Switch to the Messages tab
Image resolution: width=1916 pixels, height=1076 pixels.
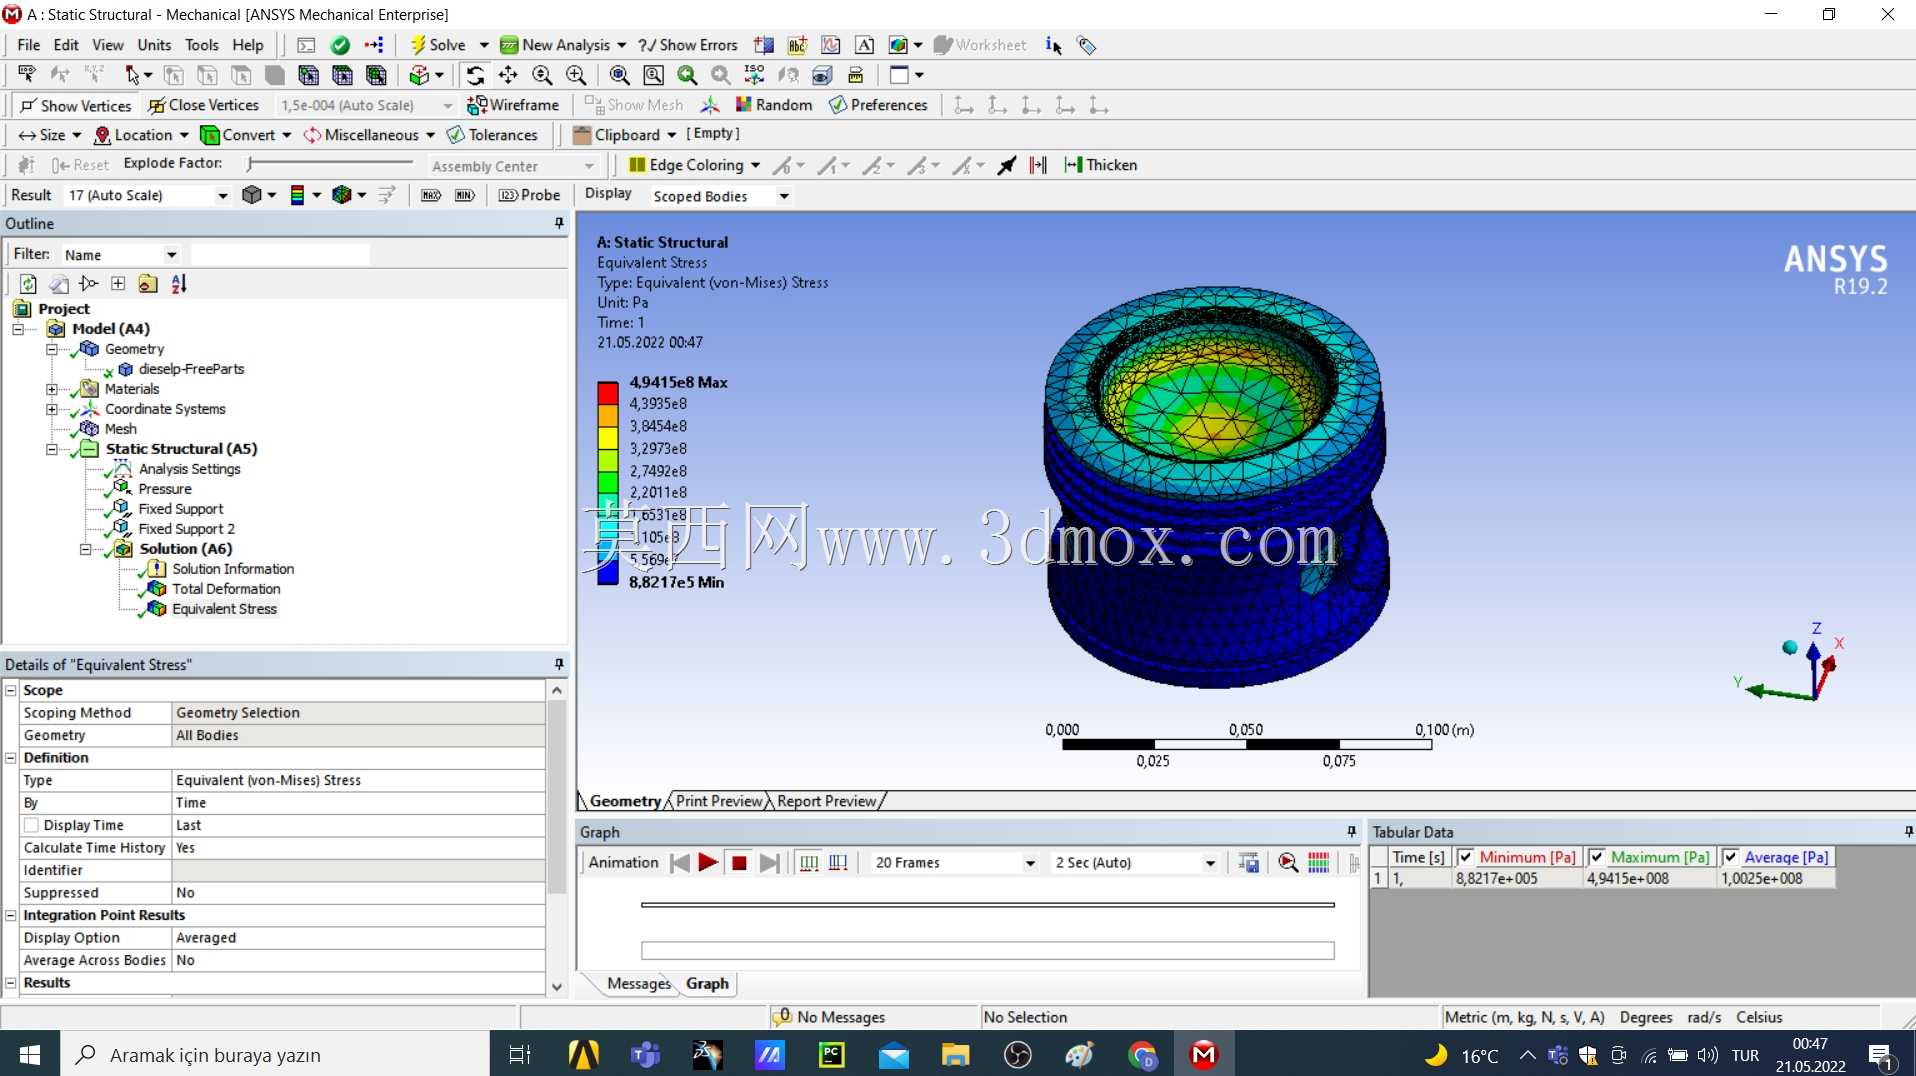638,984
